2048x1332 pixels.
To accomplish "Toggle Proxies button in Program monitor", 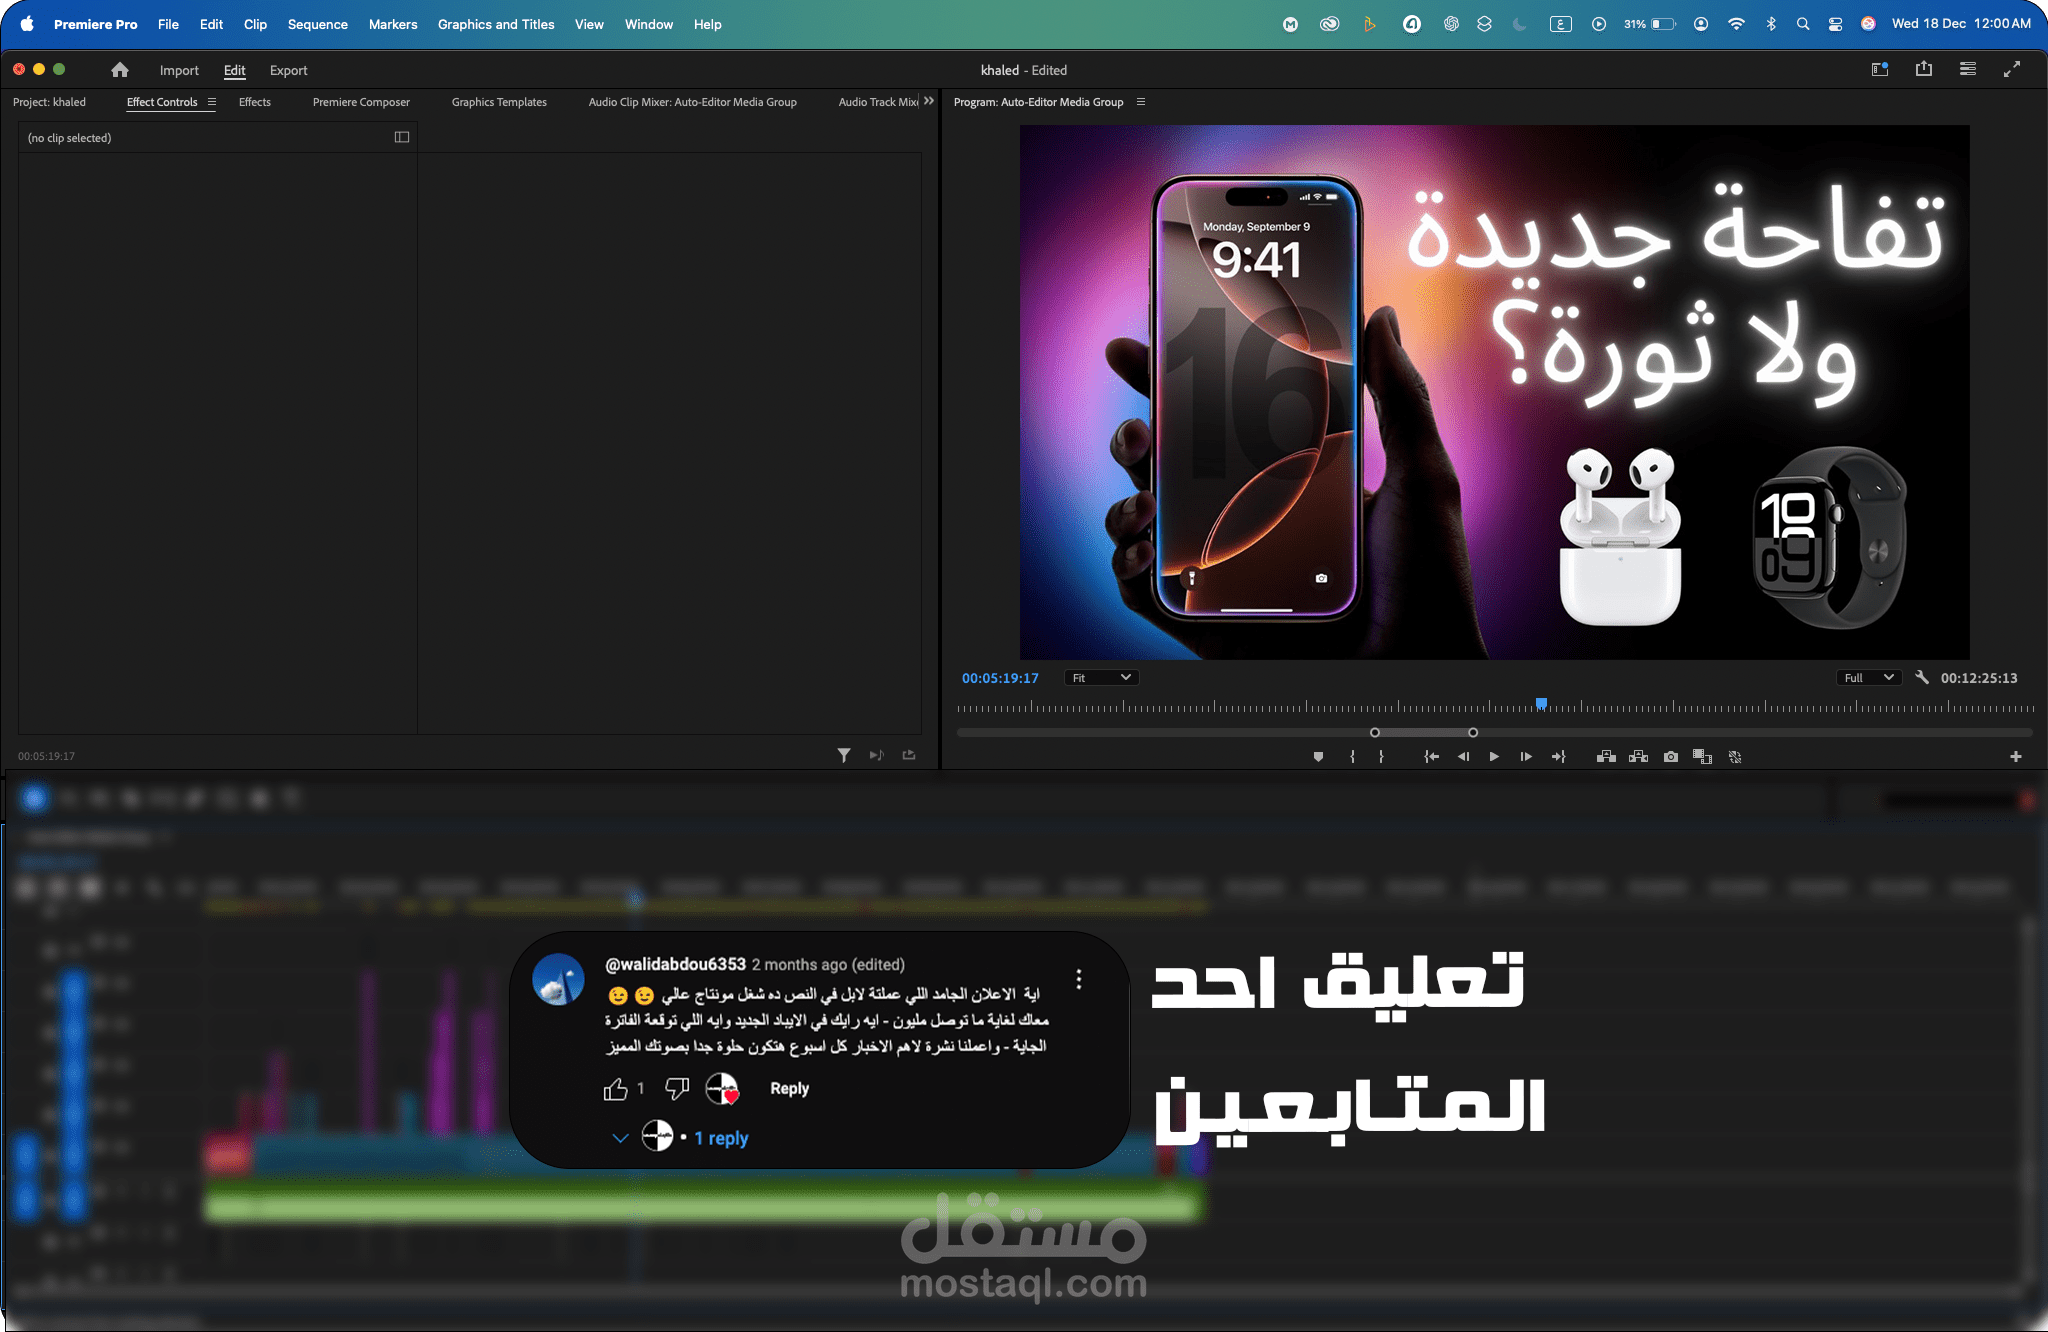I will (x=1735, y=757).
